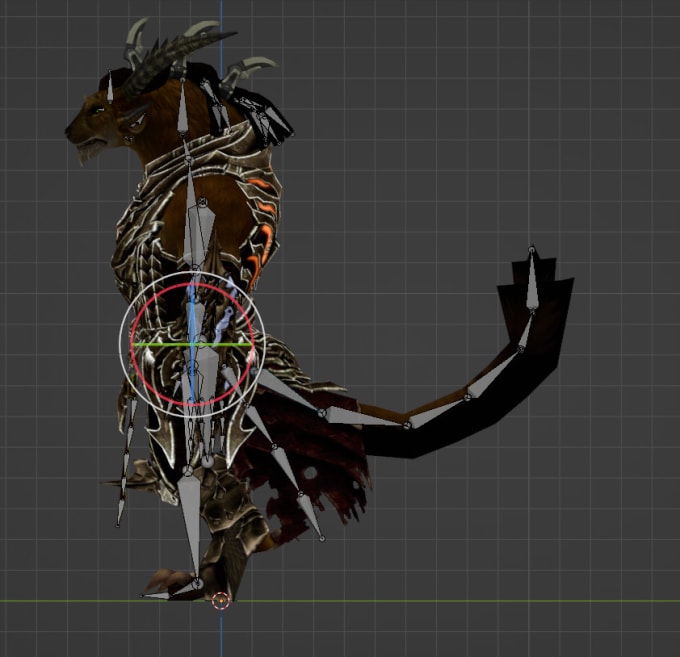Click the 3D cursor at the world origin

click(221, 601)
